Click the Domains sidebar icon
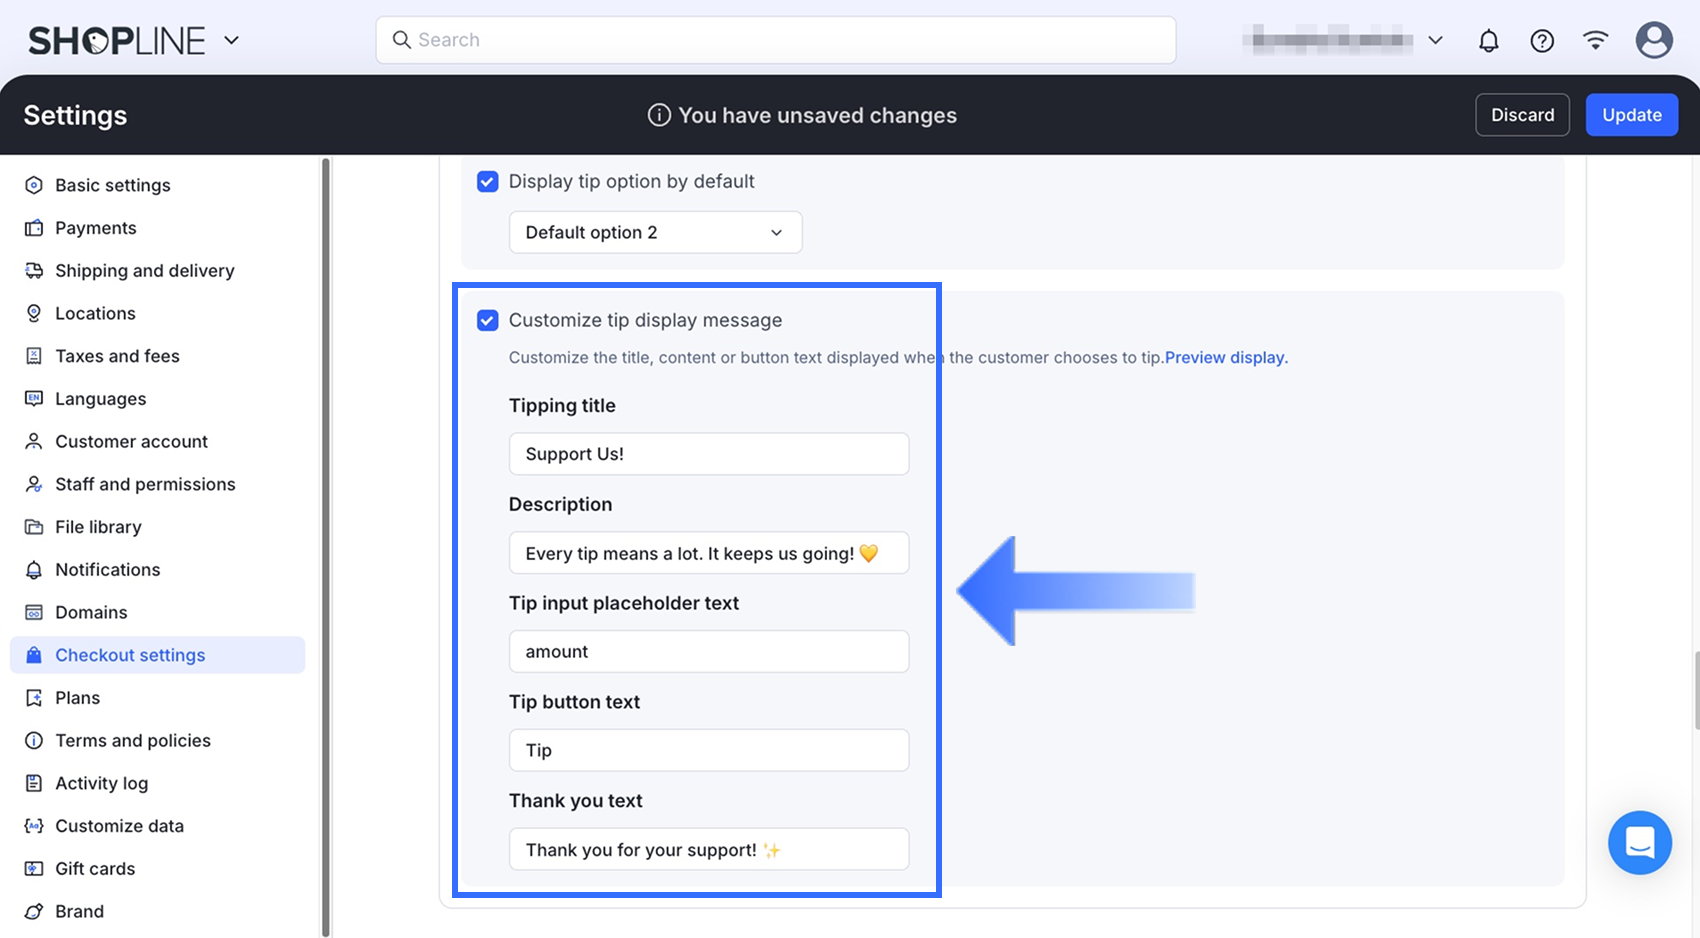The image size is (1700, 938). pyautogui.click(x=34, y=612)
